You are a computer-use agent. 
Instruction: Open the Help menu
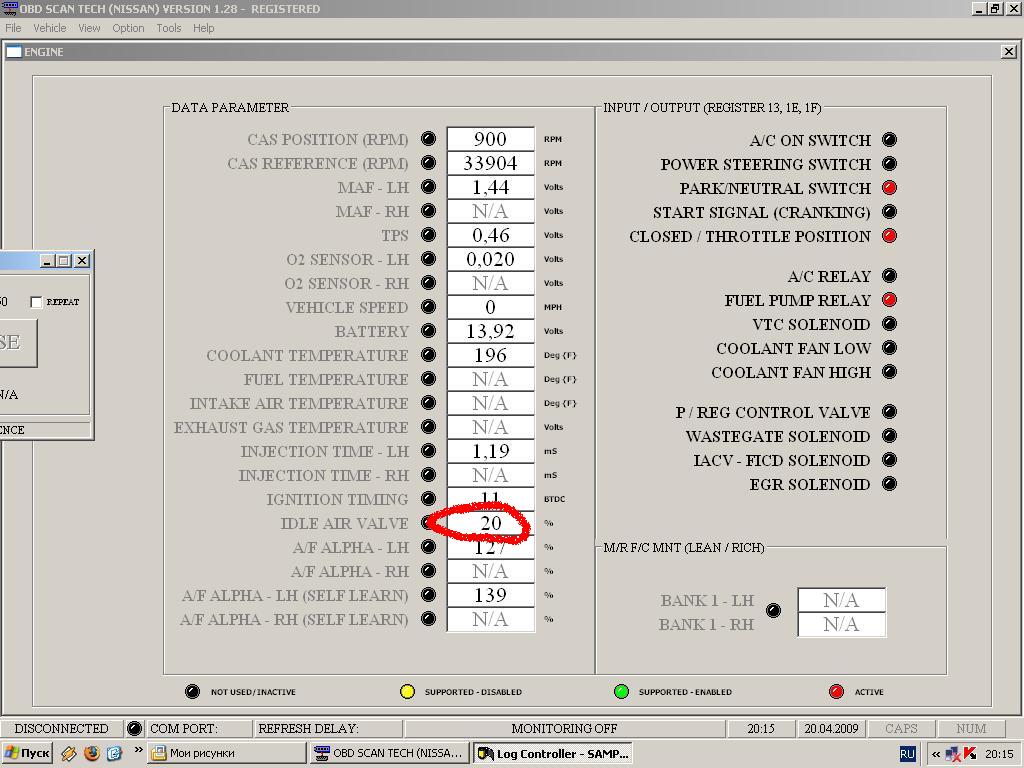tap(204, 28)
